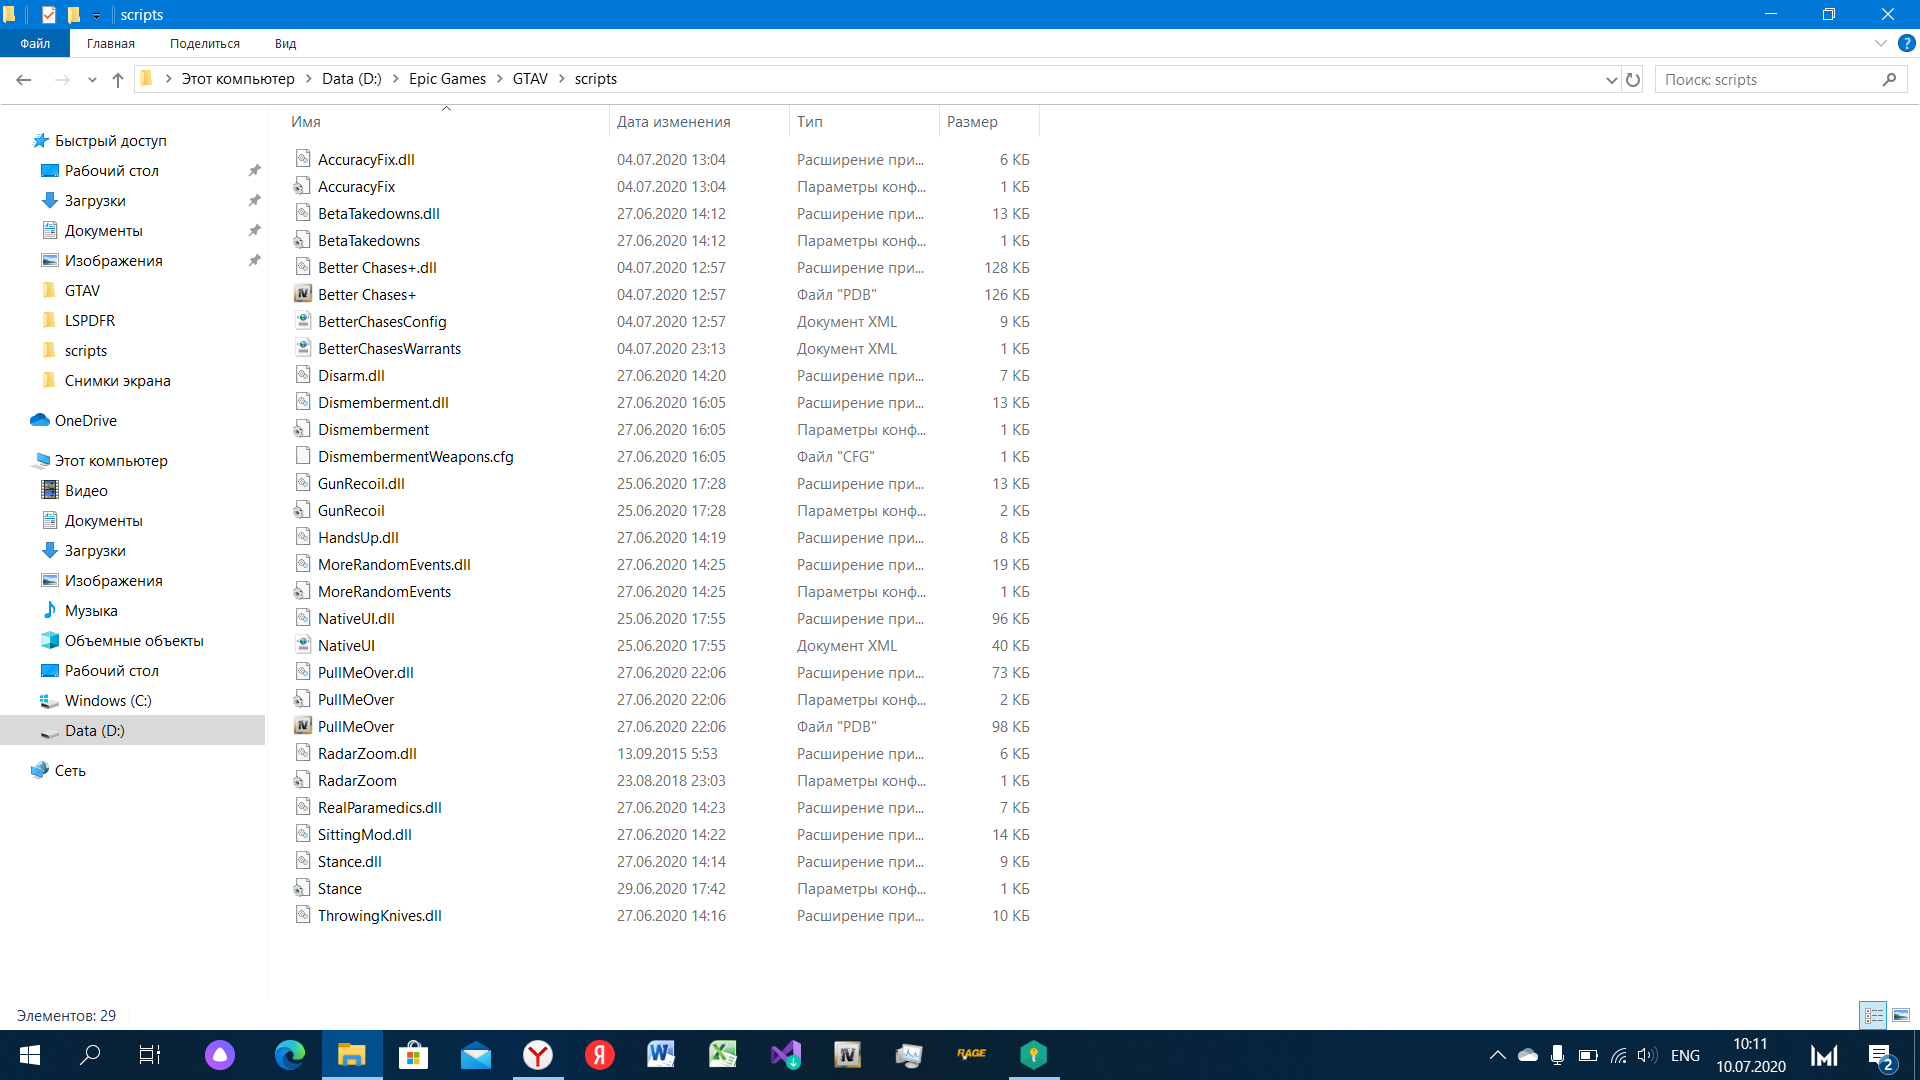Image resolution: width=1920 pixels, height=1080 pixels.
Task: Switch to details view layout icon
Action: click(1873, 1015)
